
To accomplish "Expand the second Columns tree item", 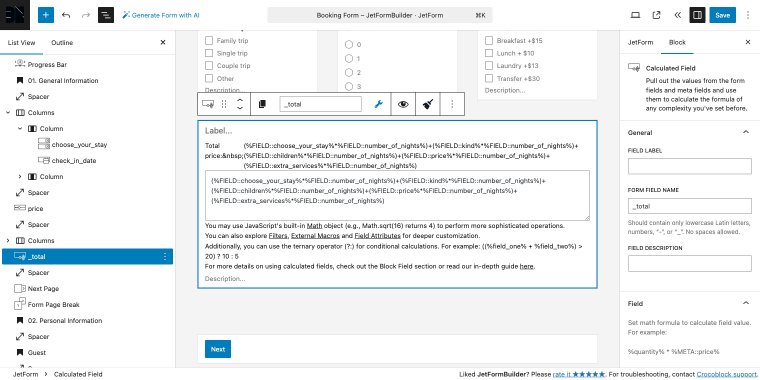I will [x=8, y=240].
